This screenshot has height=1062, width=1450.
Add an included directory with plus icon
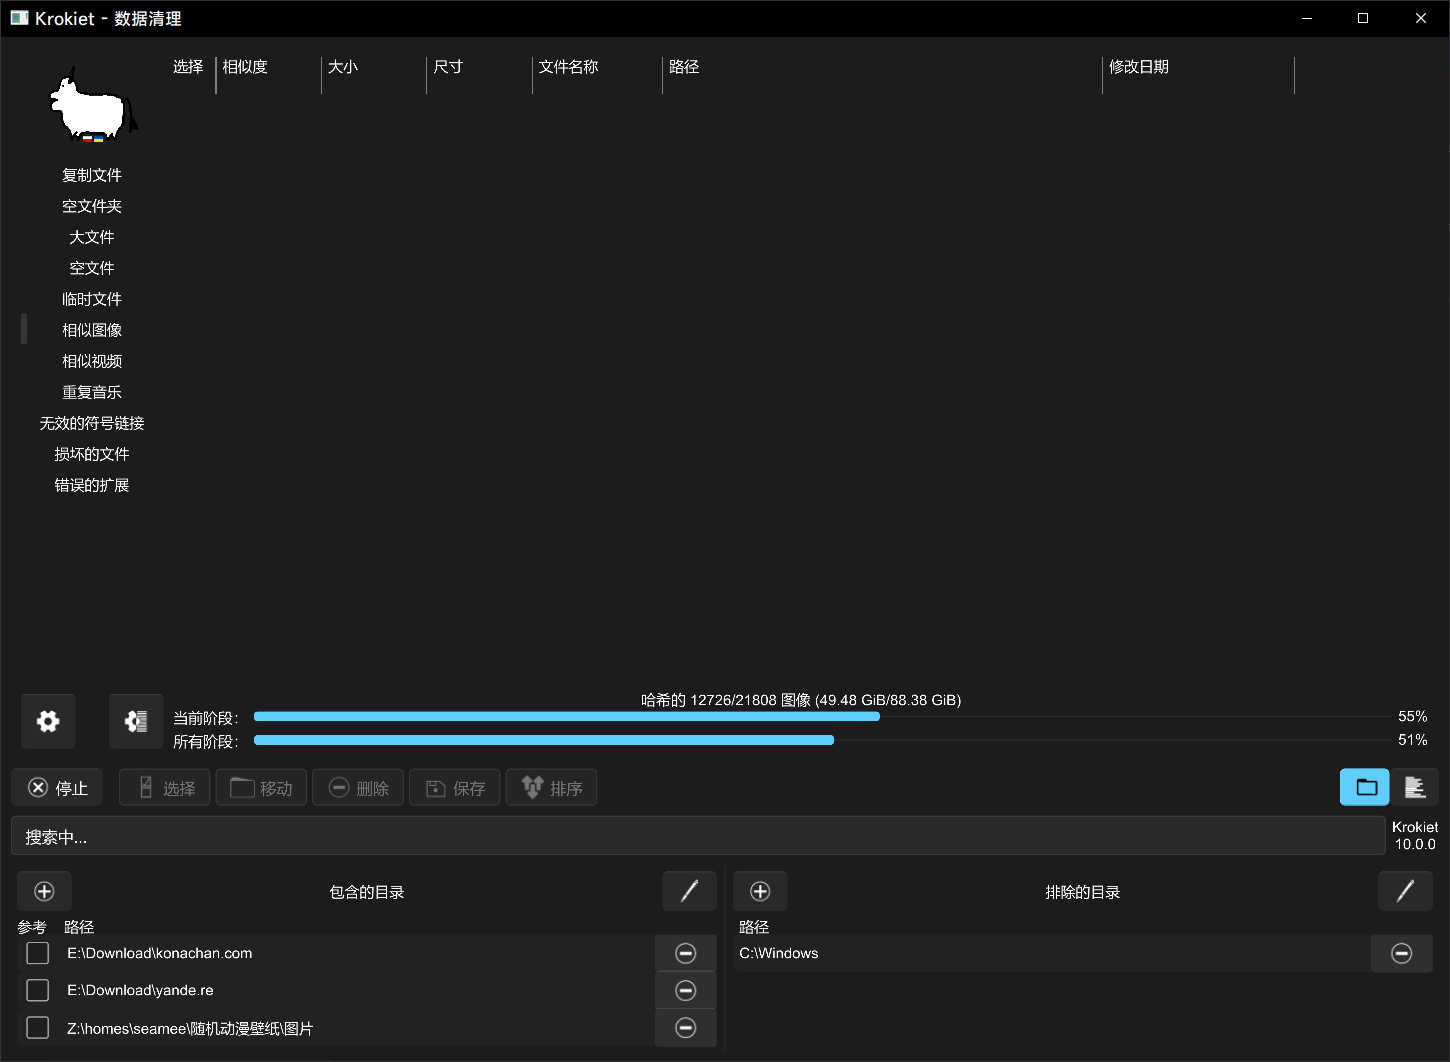(44, 891)
